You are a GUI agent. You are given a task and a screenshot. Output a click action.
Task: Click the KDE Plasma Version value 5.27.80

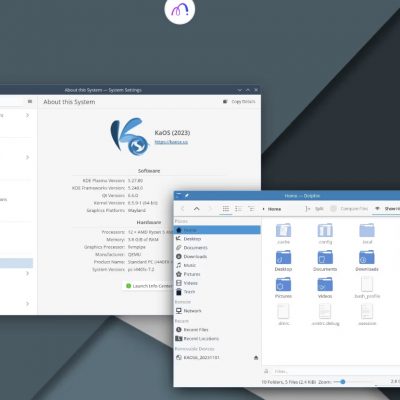click(135, 180)
